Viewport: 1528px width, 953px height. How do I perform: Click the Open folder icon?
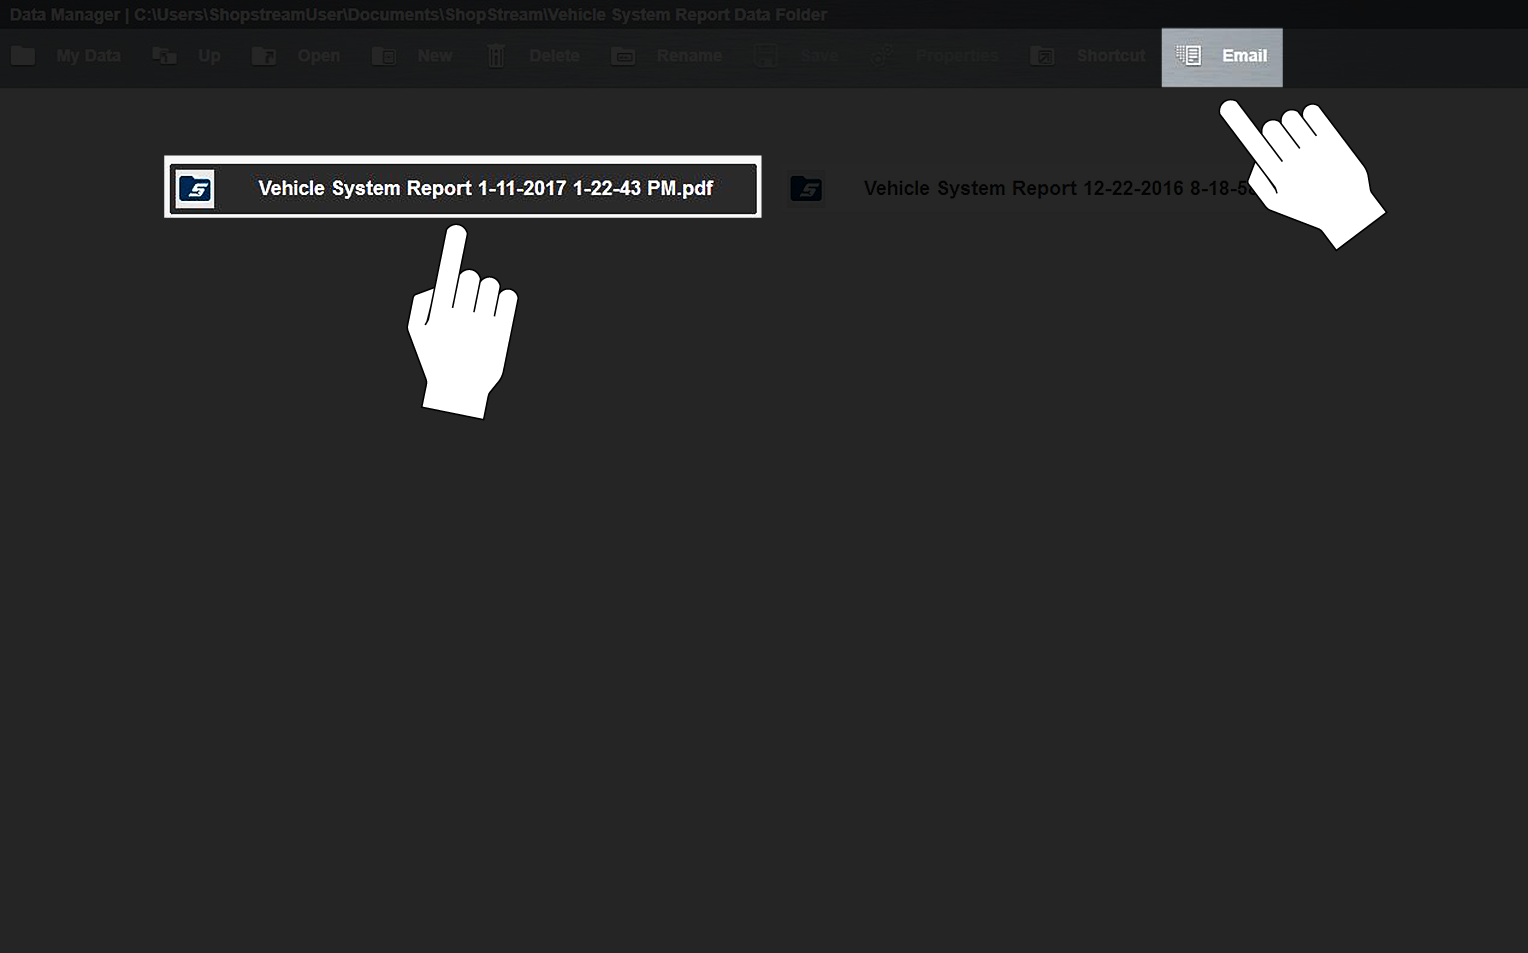point(264,56)
